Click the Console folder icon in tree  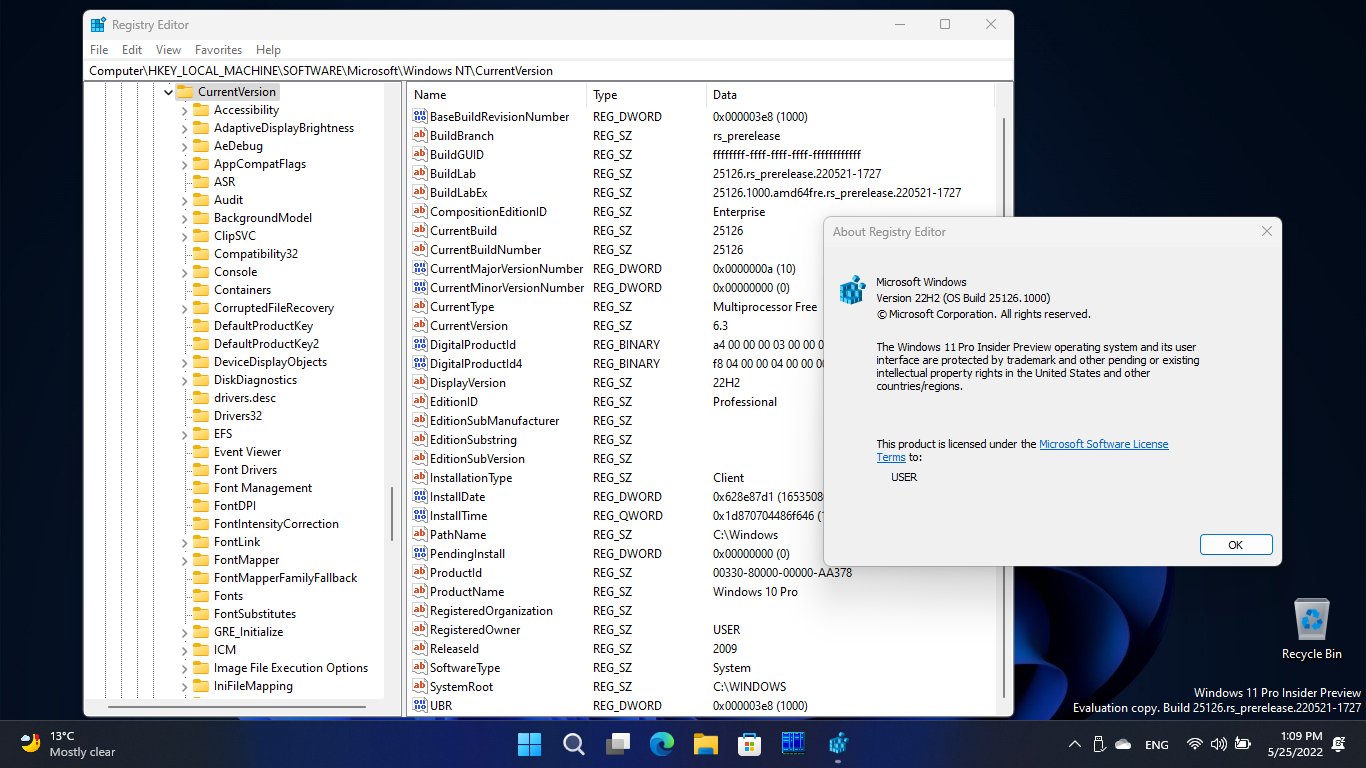200,272
